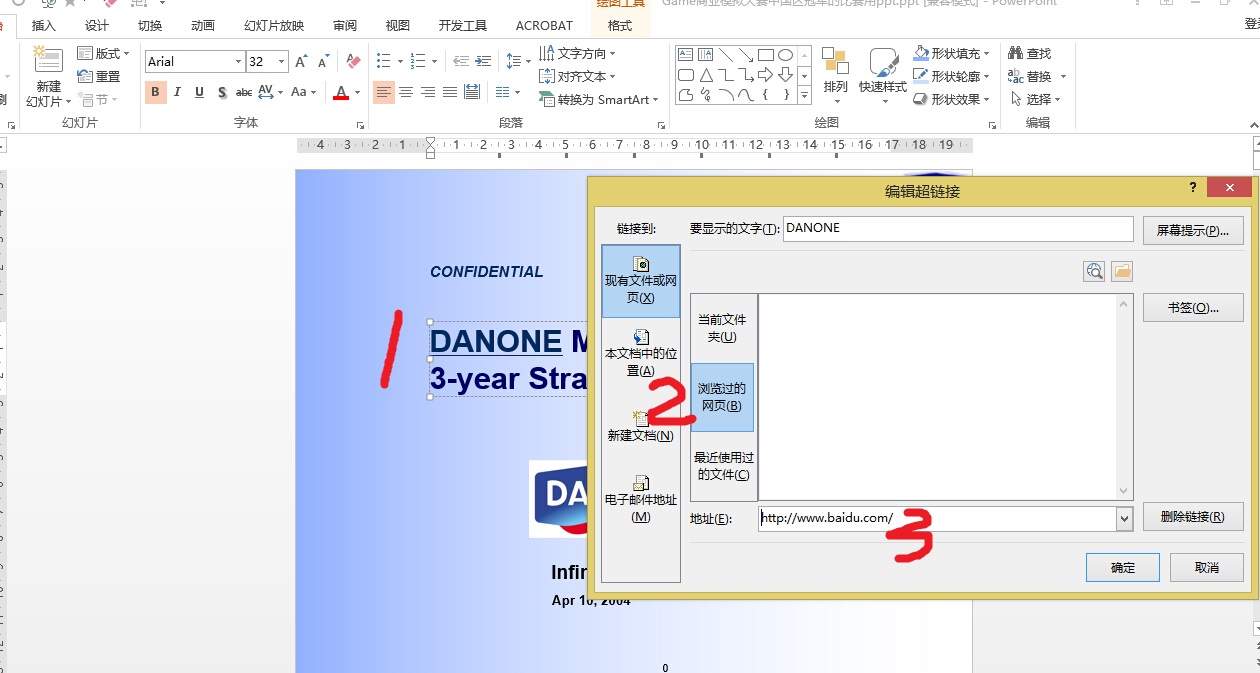Select Place in This Document option
1260x673 pixels.
click(x=641, y=353)
